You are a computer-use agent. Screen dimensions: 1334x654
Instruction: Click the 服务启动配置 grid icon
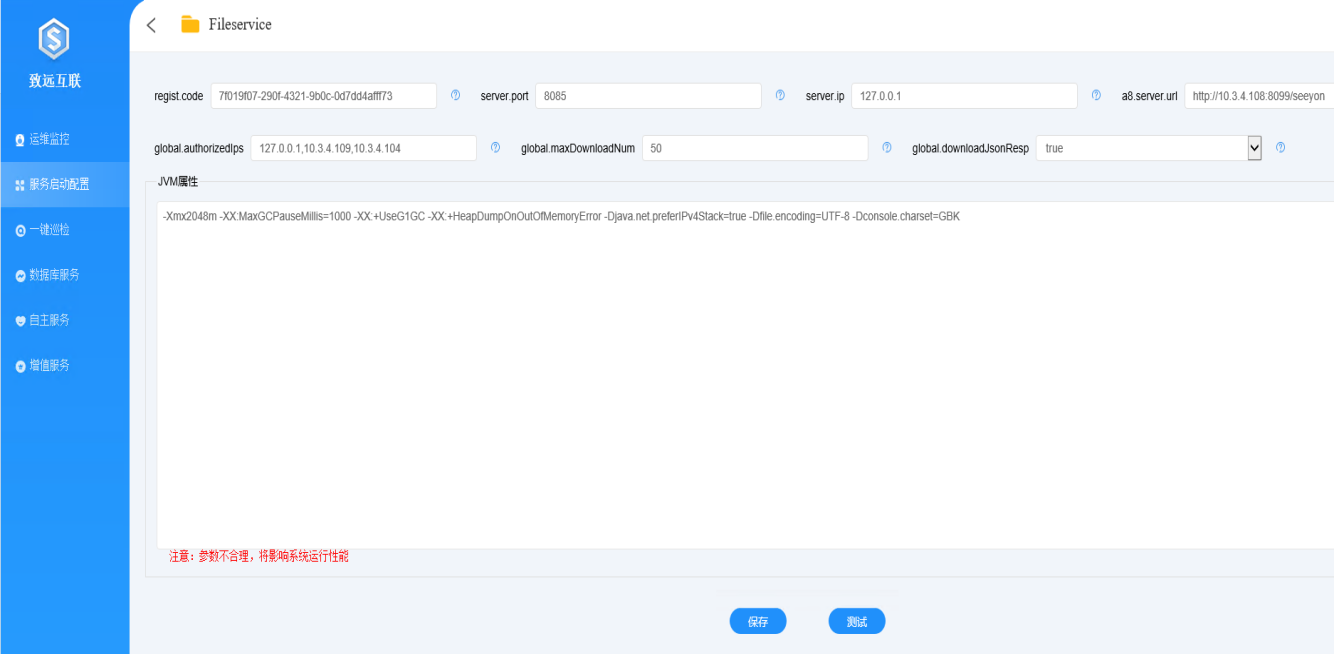click(20, 185)
